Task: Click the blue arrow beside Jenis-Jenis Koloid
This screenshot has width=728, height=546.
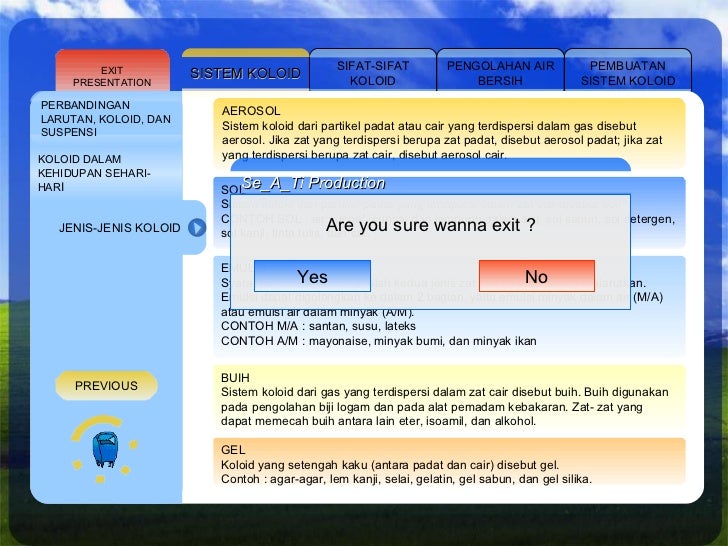Action: (x=197, y=228)
